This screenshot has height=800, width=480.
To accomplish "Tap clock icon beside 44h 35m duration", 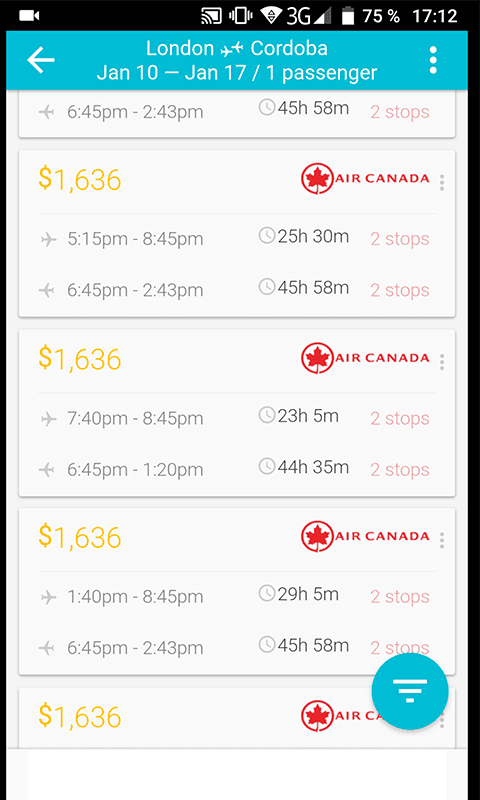I will (x=267, y=466).
